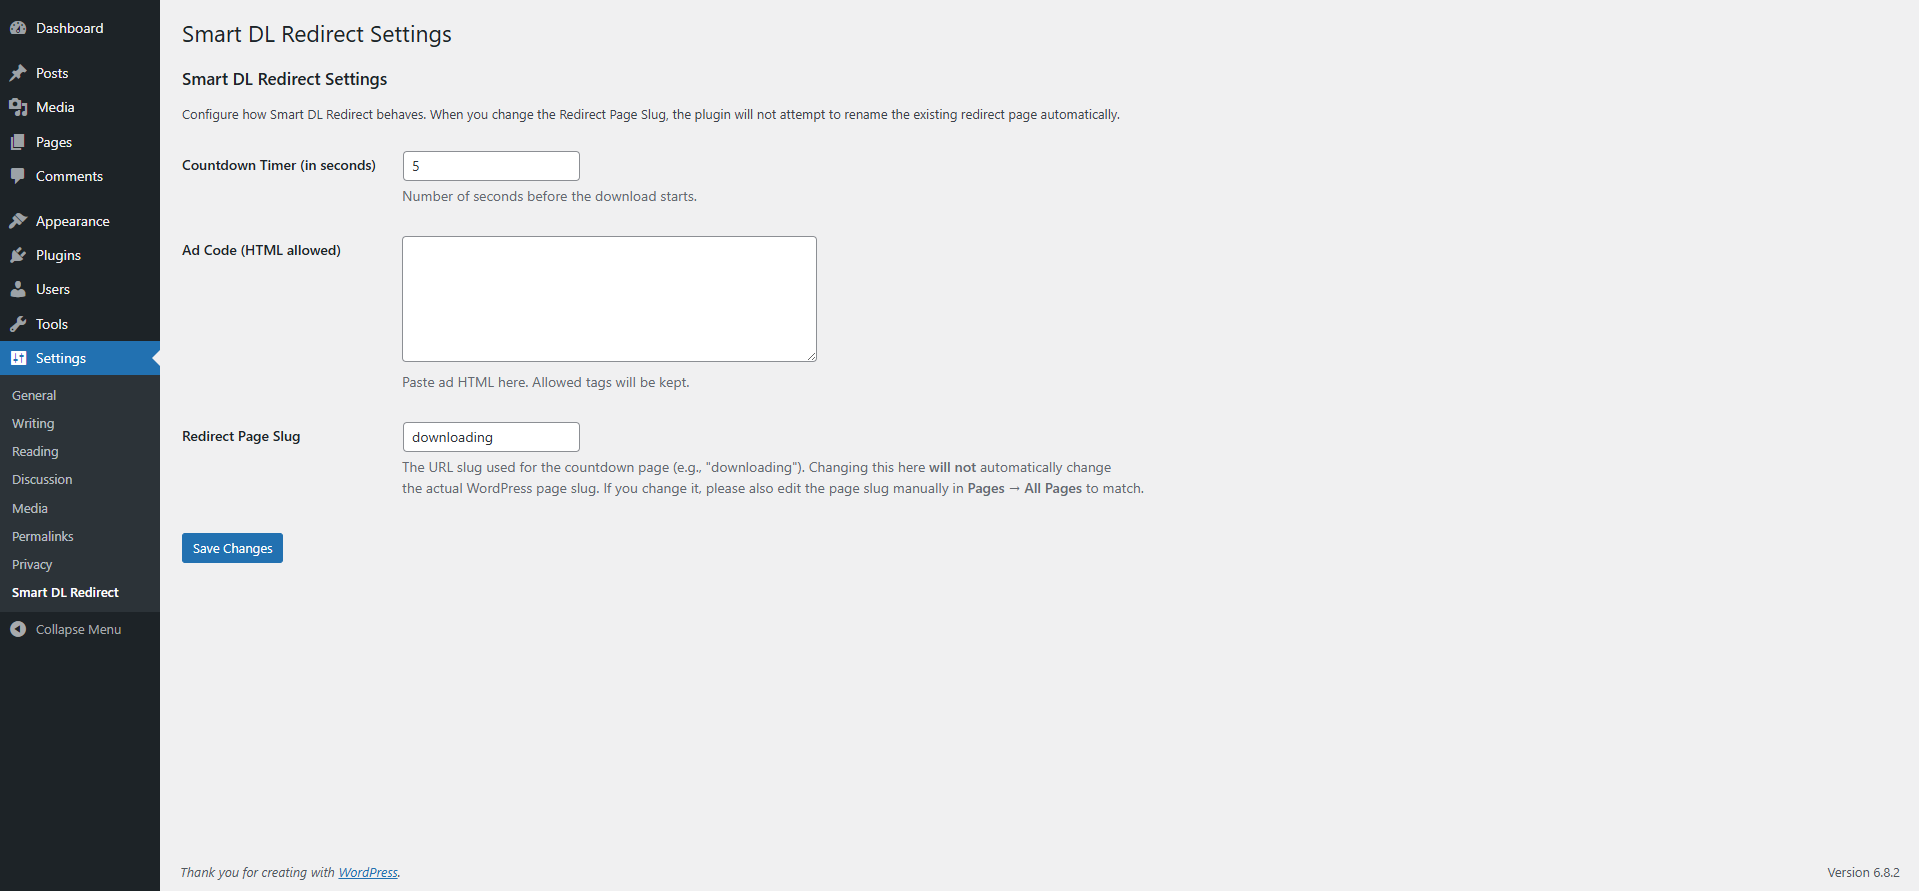This screenshot has width=1919, height=891.
Task: Click the Comments speech bubble icon
Action: [18, 176]
